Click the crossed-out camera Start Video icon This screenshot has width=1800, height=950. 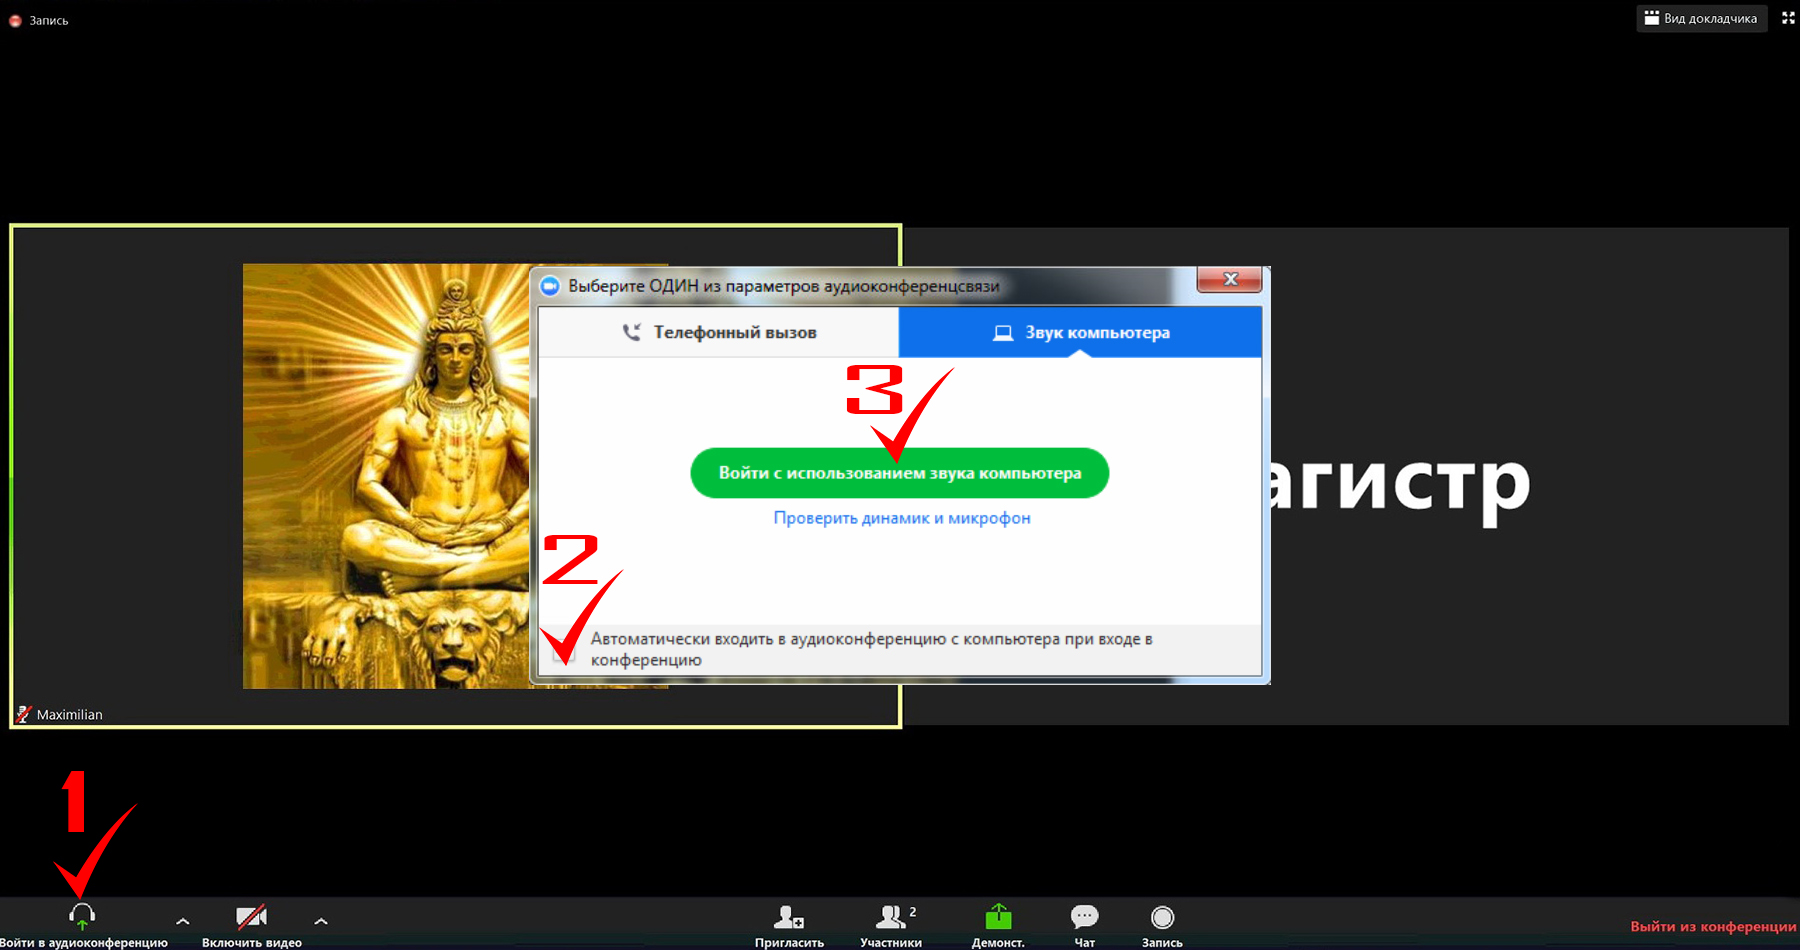click(251, 916)
